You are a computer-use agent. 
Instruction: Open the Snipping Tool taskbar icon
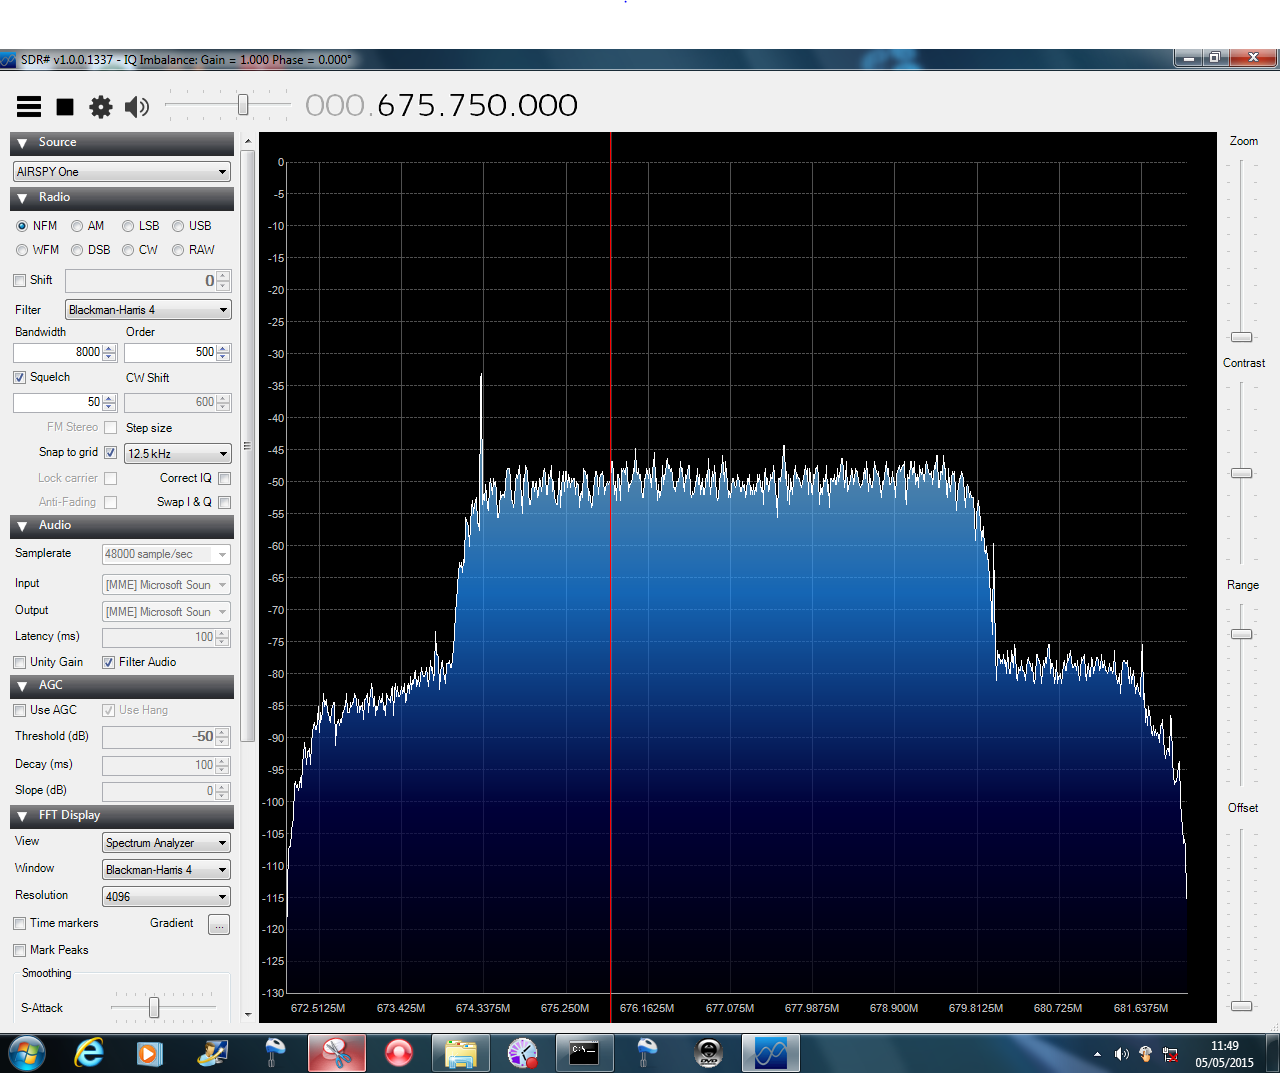[336, 1053]
